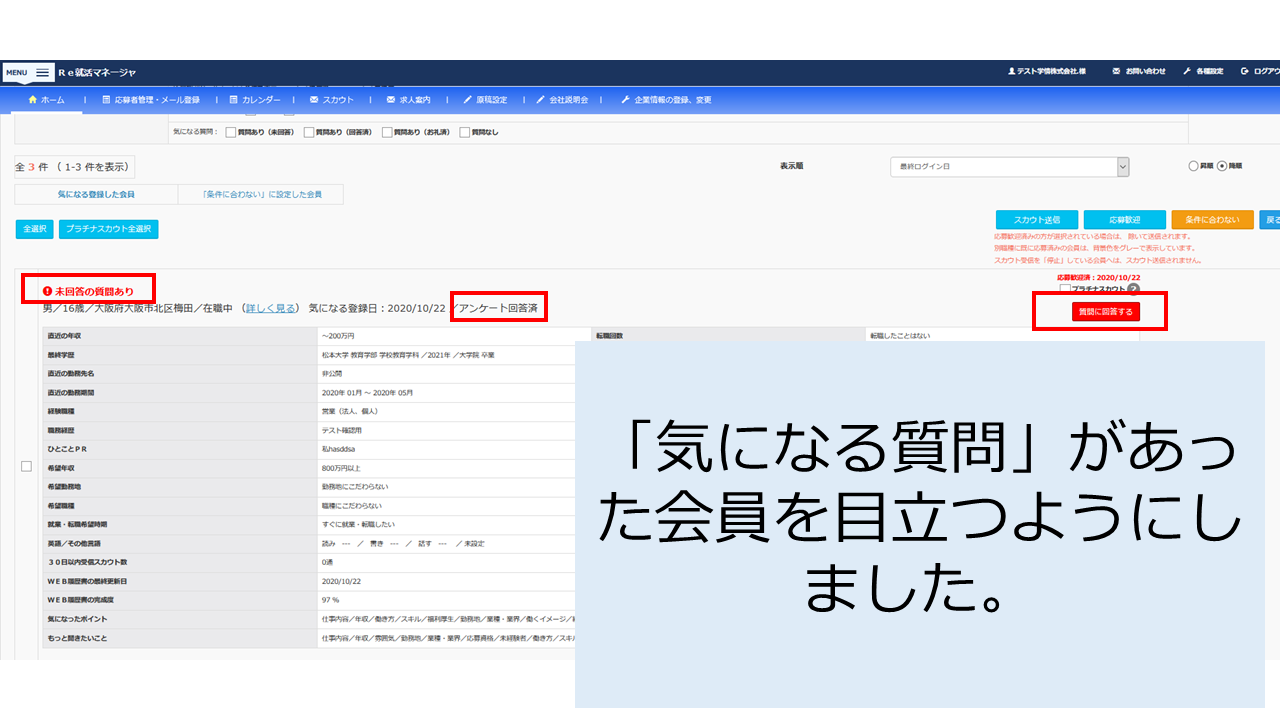Open the 原稿設定 menu item
This screenshot has height=720, width=1280.
pyautogui.click(x=485, y=100)
